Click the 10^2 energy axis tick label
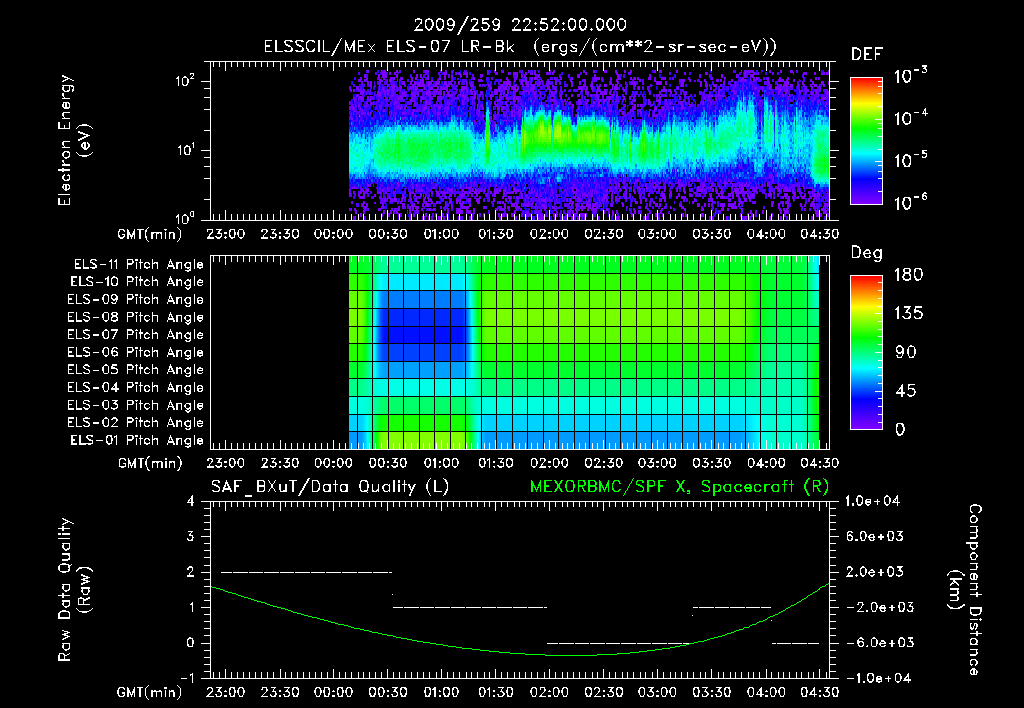 [185, 81]
